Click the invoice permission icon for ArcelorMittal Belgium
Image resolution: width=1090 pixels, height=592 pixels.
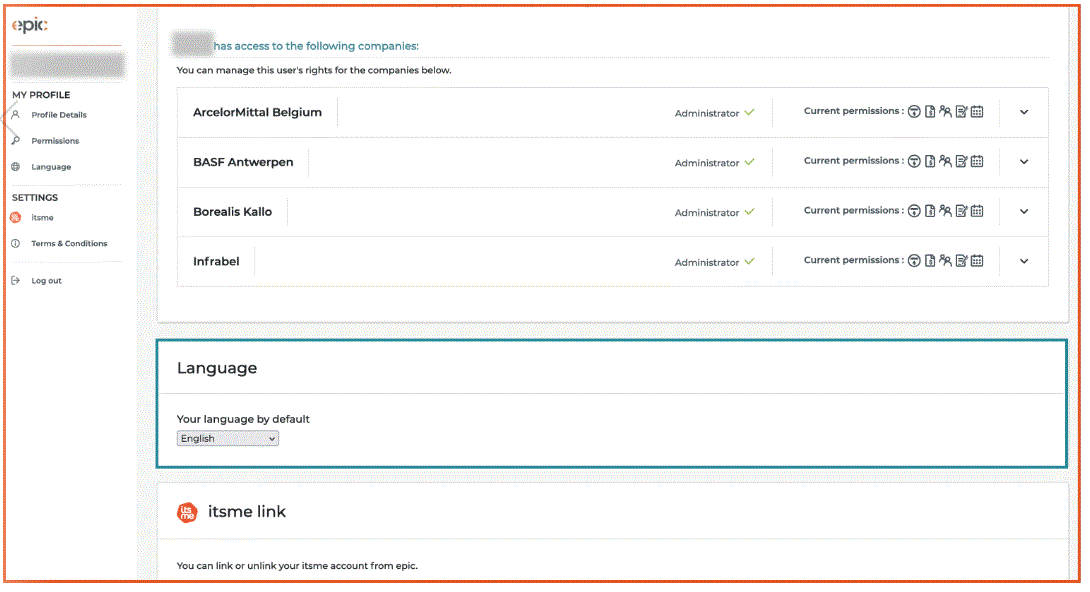(x=929, y=112)
